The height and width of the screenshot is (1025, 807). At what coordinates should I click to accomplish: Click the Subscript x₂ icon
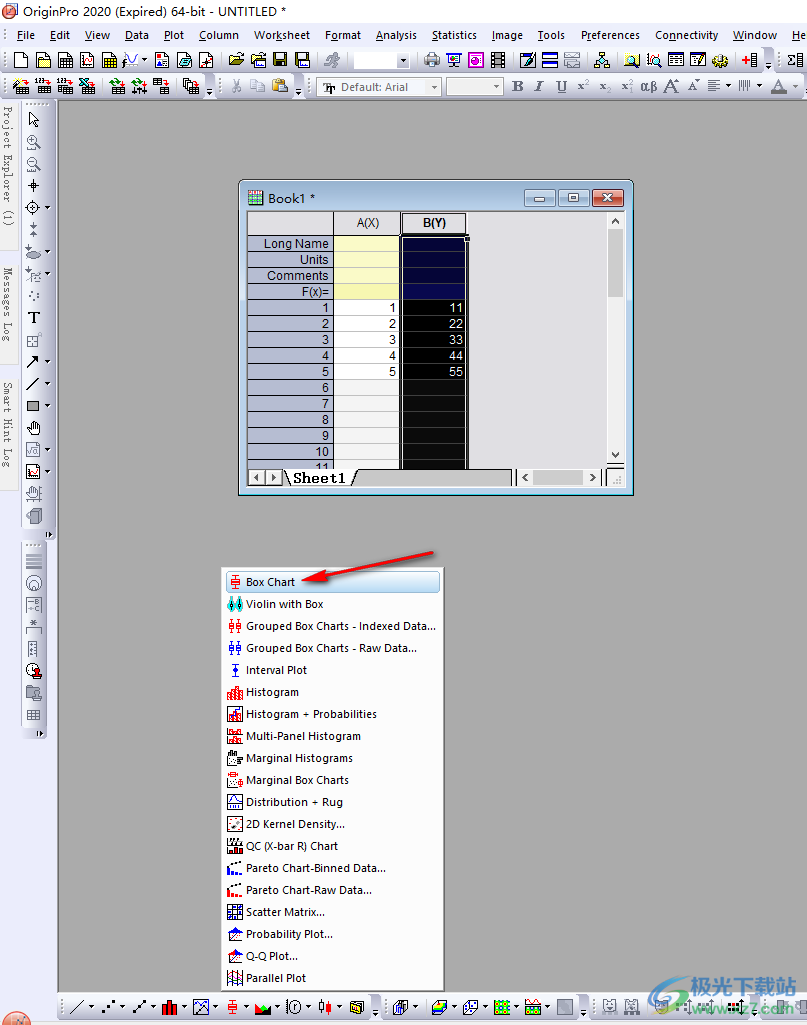(605, 86)
